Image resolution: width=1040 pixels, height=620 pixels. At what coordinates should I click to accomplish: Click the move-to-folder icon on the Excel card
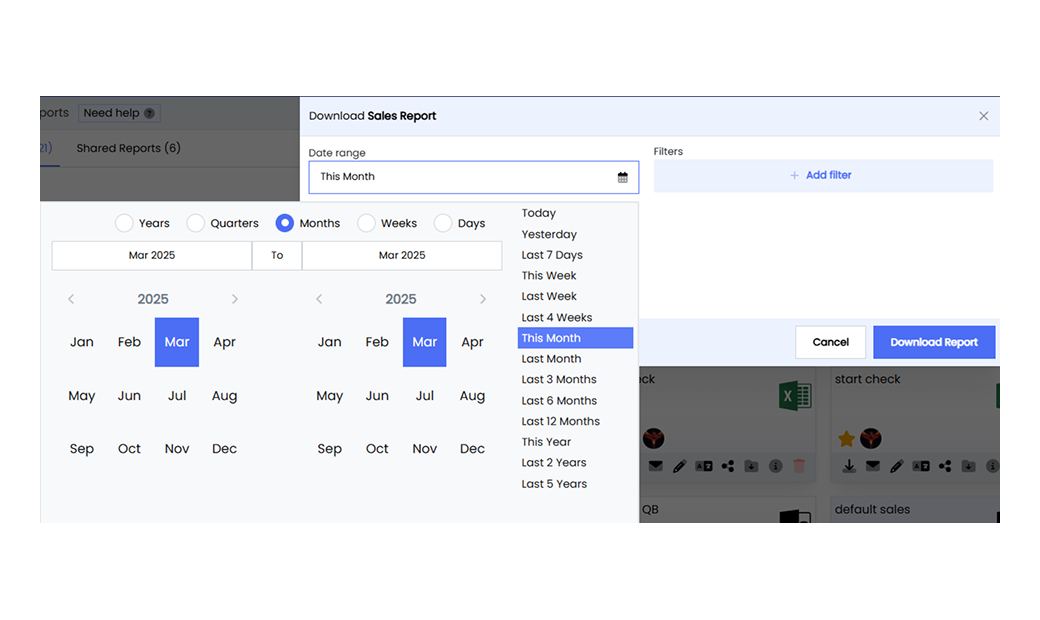[x=751, y=466]
